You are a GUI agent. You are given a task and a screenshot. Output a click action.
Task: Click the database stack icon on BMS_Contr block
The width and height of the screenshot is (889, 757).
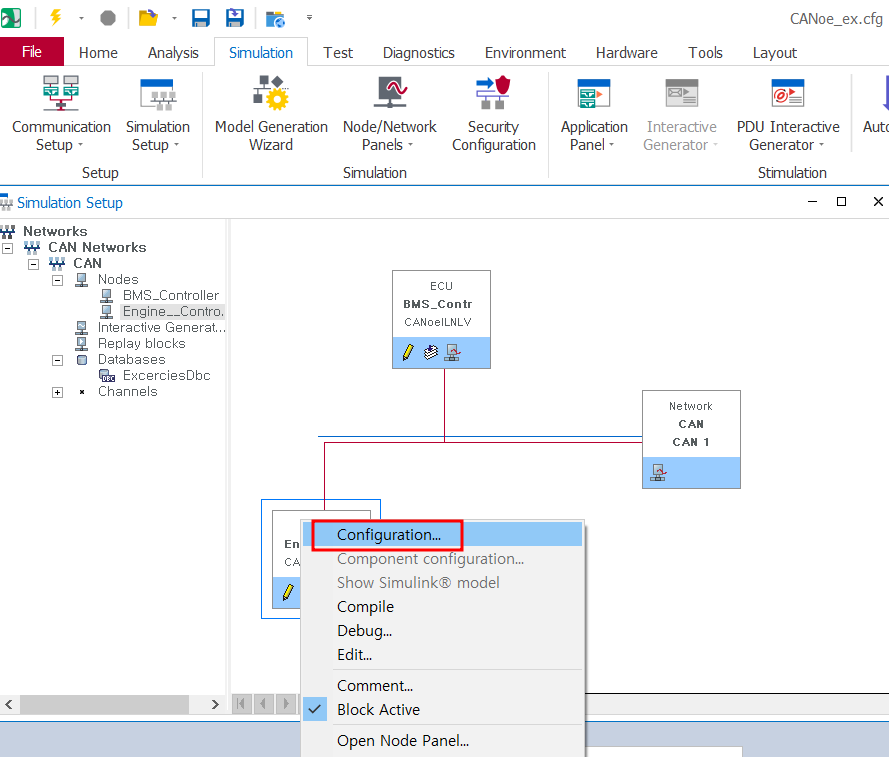coord(431,352)
